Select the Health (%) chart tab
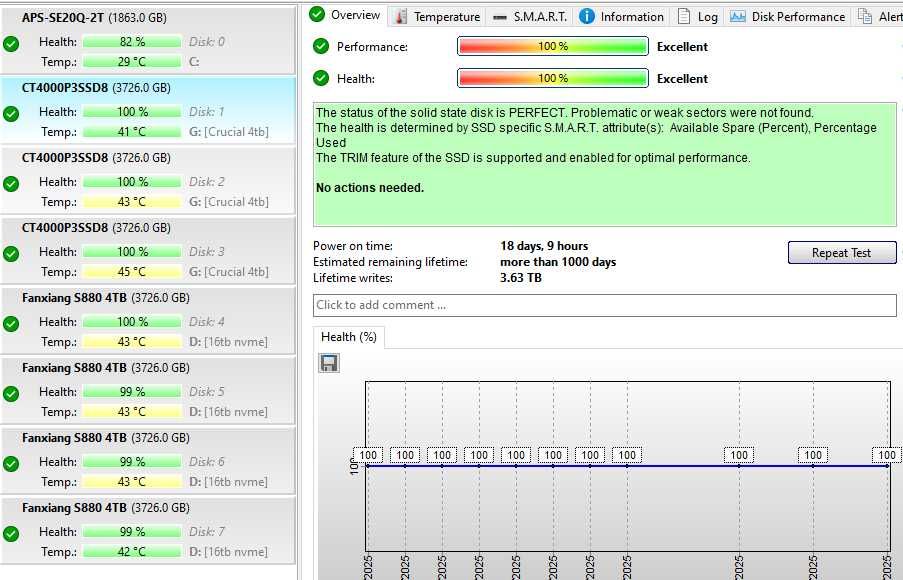The width and height of the screenshot is (903, 580). tap(349, 337)
